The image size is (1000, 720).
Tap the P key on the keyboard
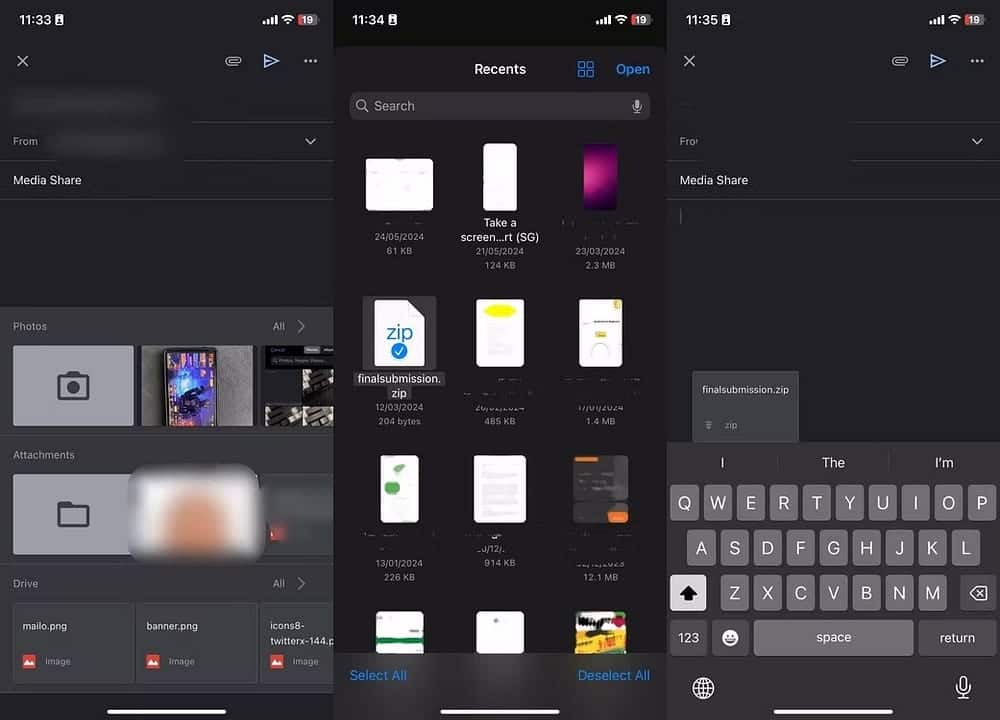[982, 503]
